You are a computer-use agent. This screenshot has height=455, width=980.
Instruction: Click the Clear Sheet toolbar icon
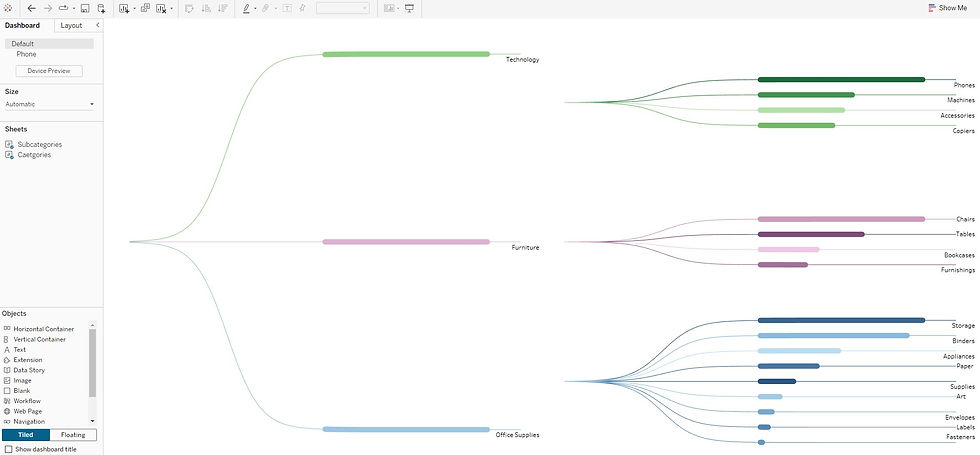[x=161, y=8]
